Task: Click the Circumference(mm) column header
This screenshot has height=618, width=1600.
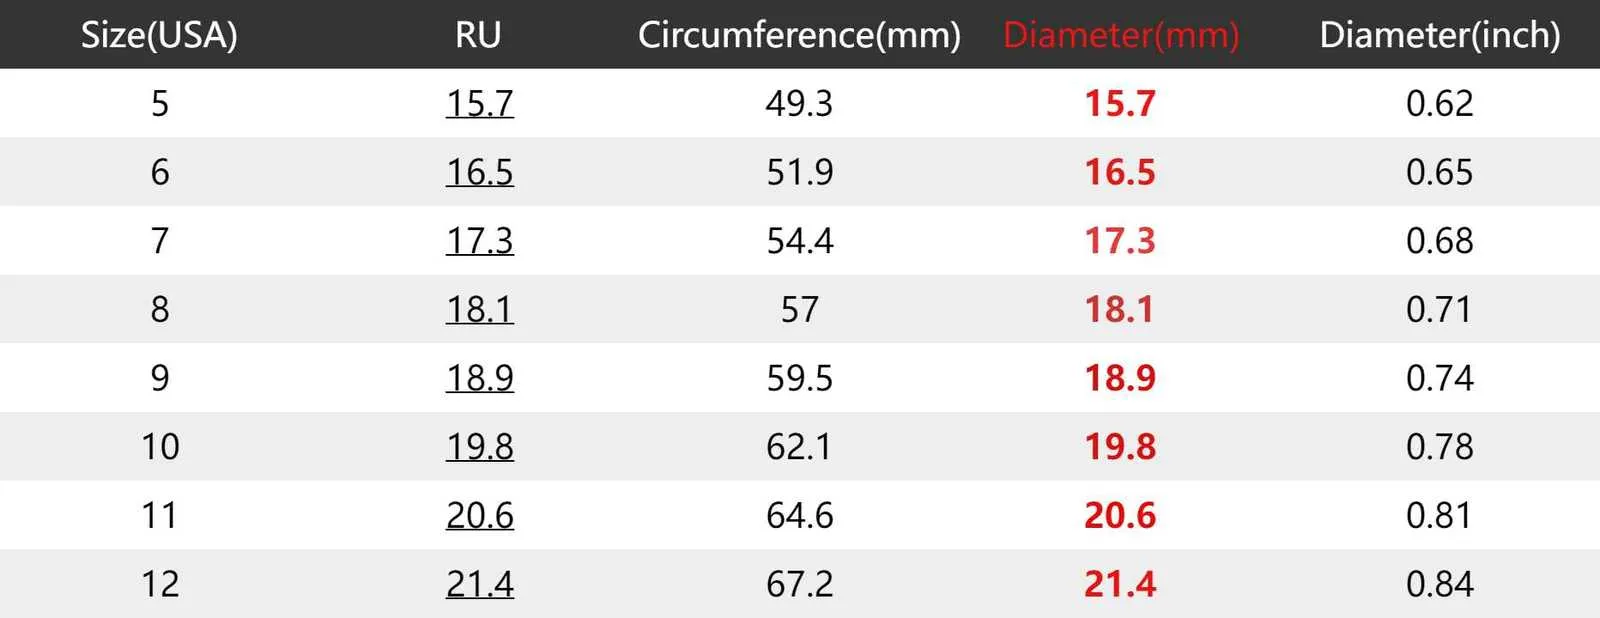Action: (799, 35)
